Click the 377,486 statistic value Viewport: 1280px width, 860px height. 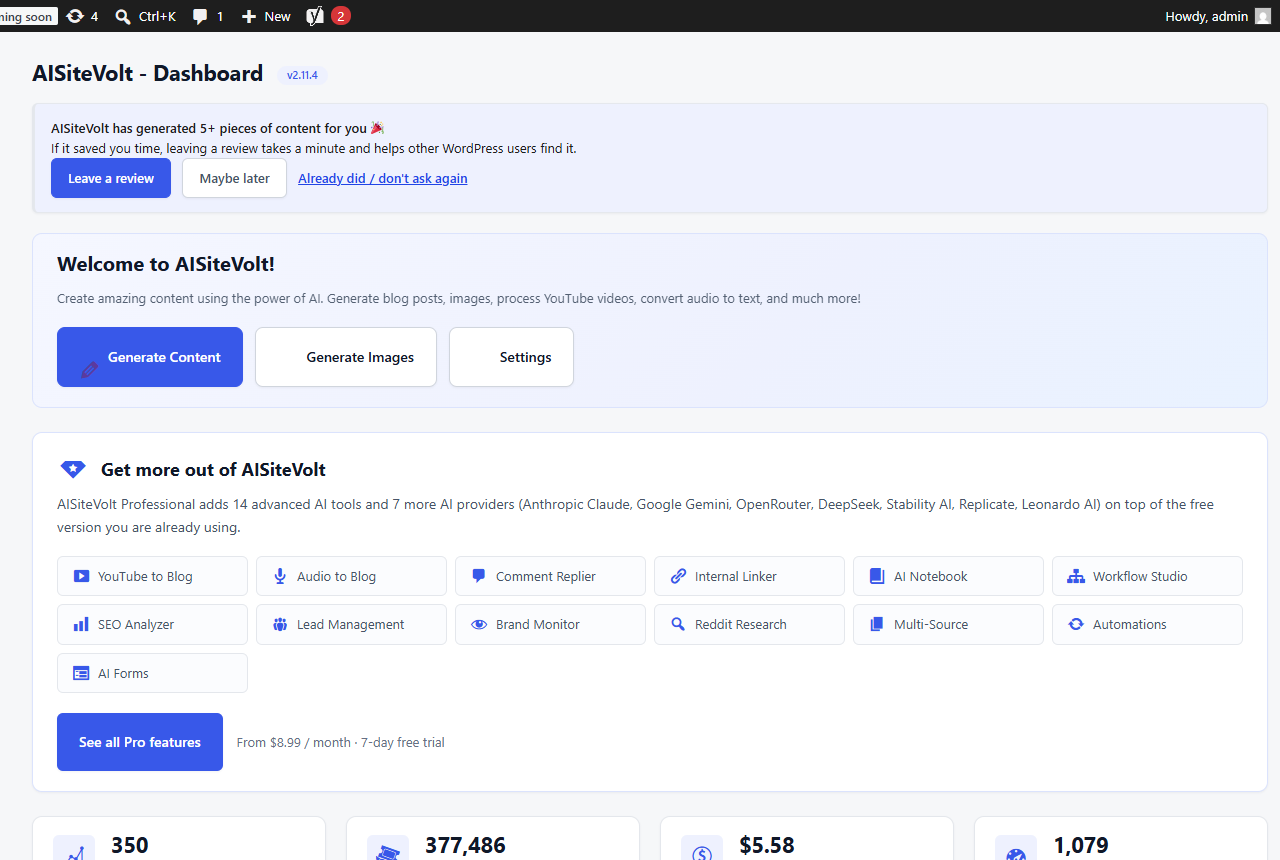coord(465,845)
